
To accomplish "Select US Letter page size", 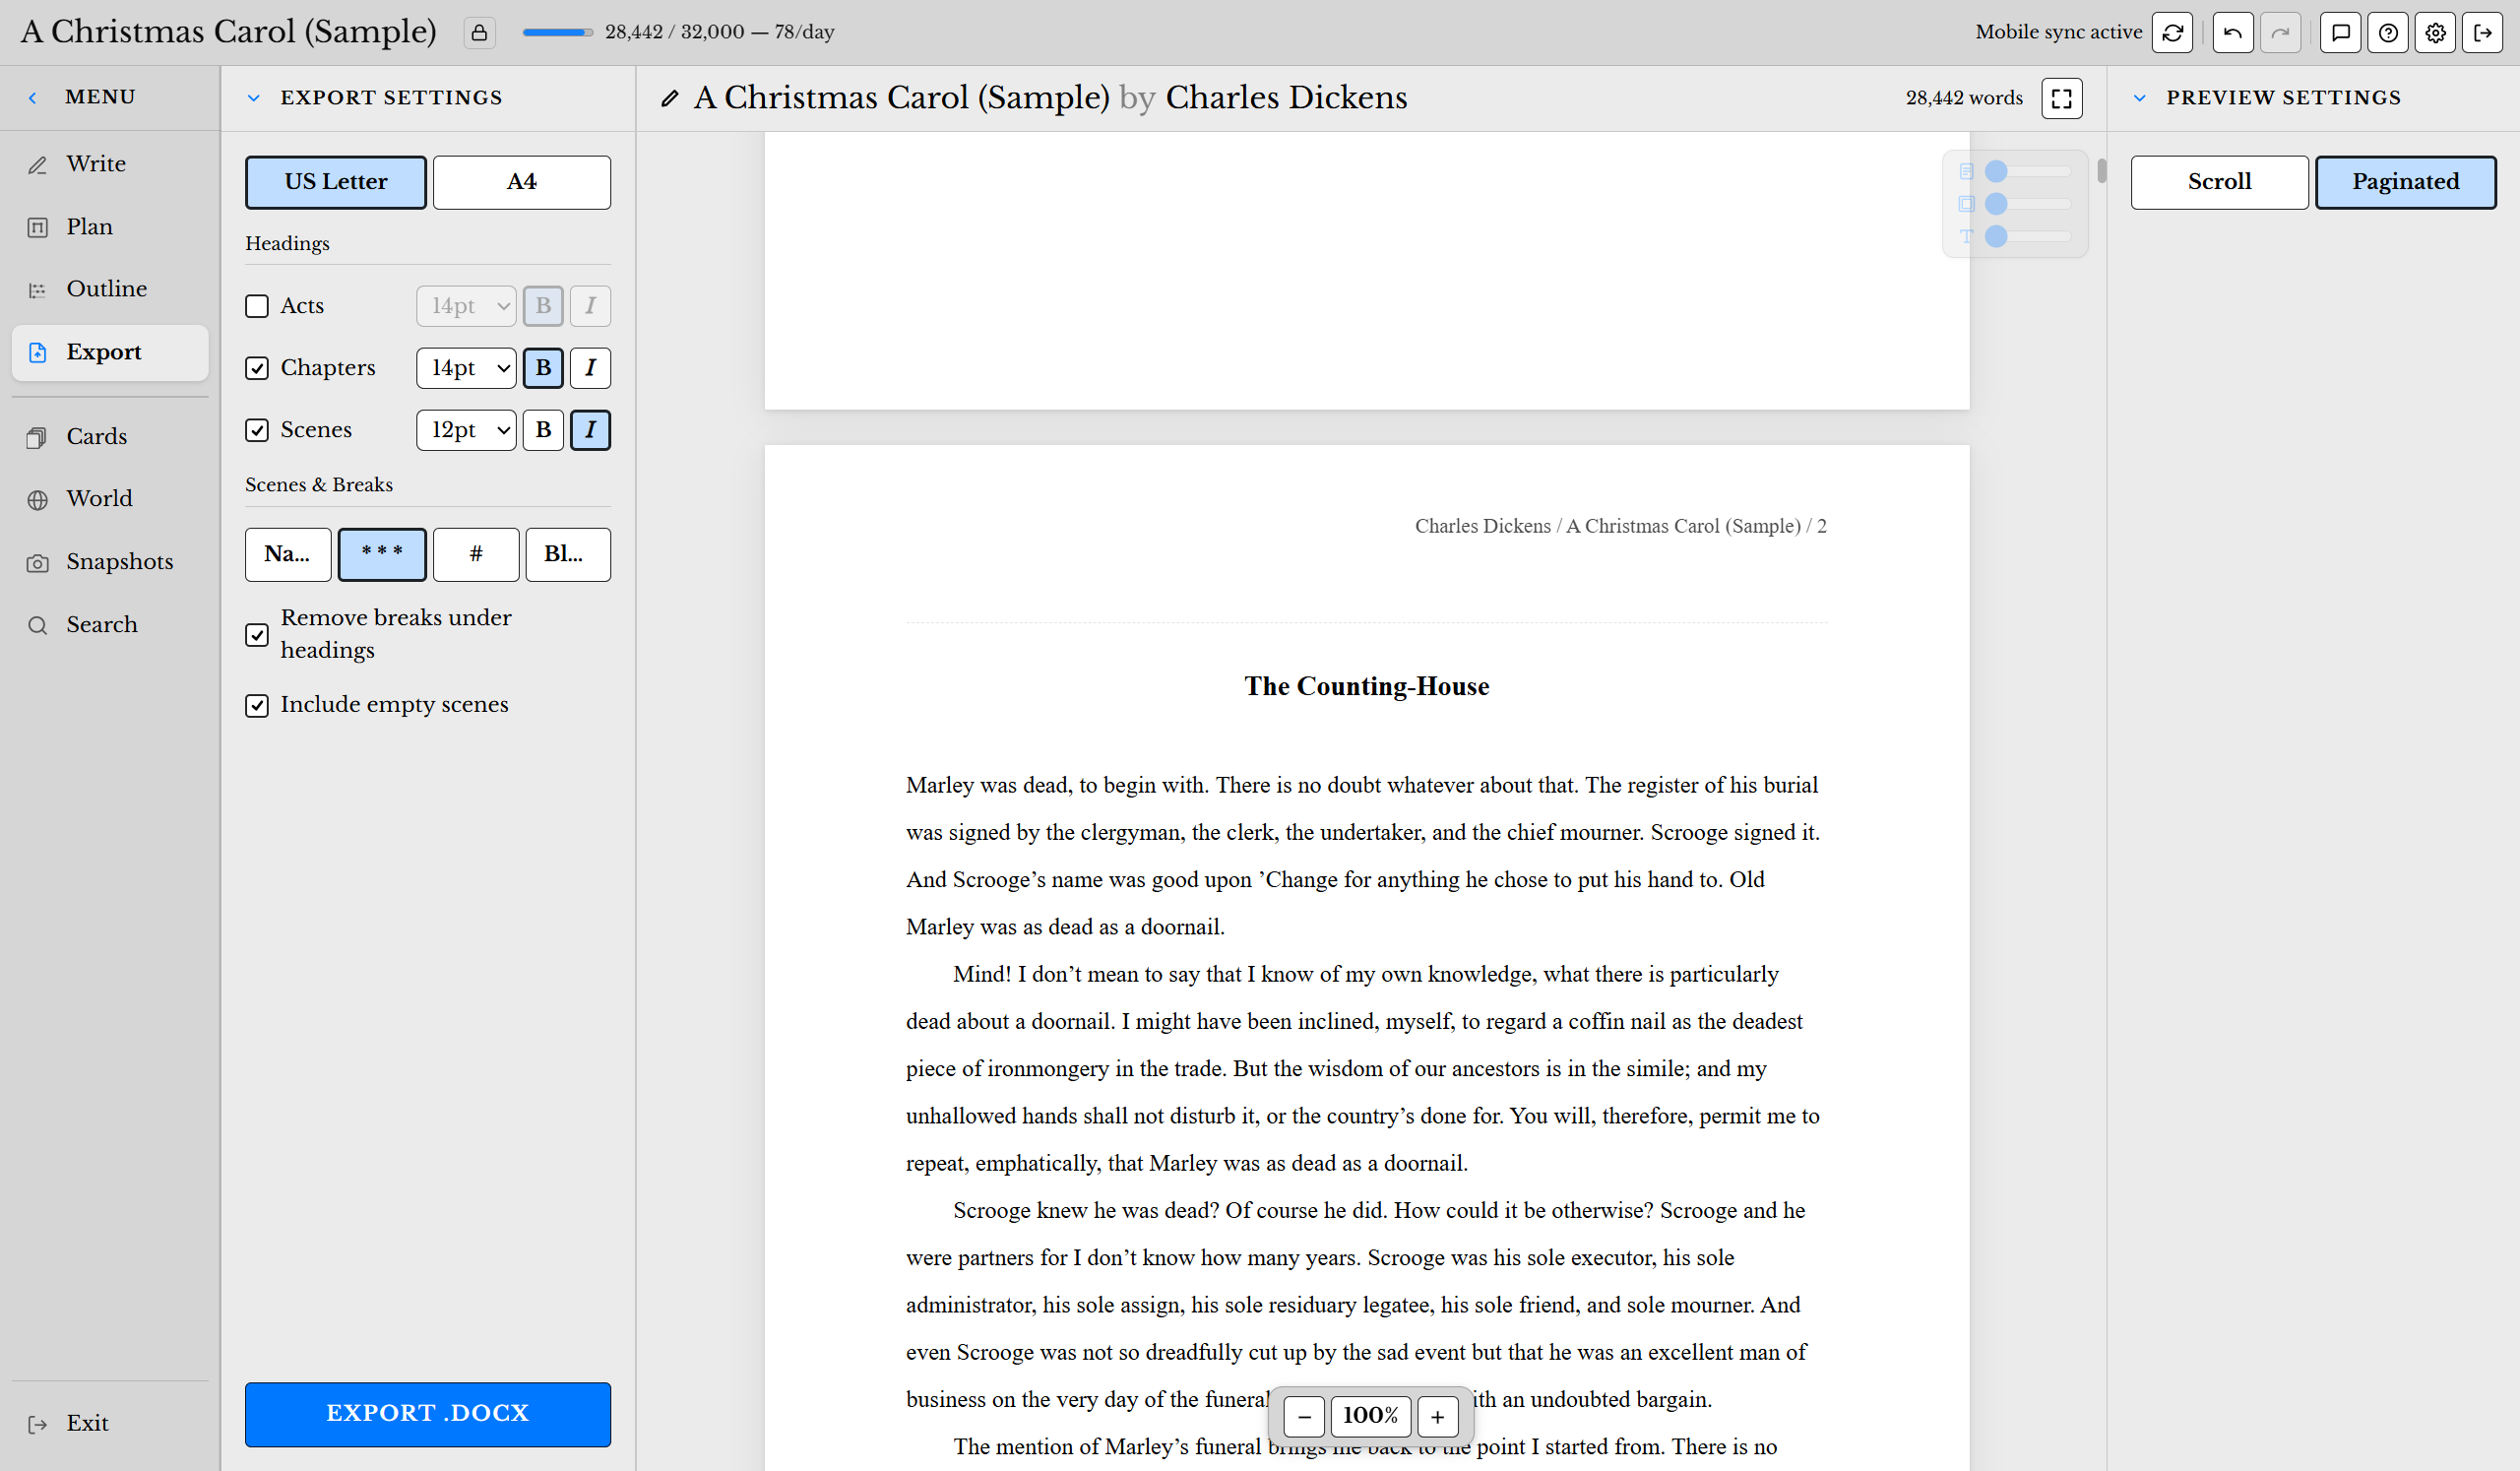I will [x=336, y=182].
